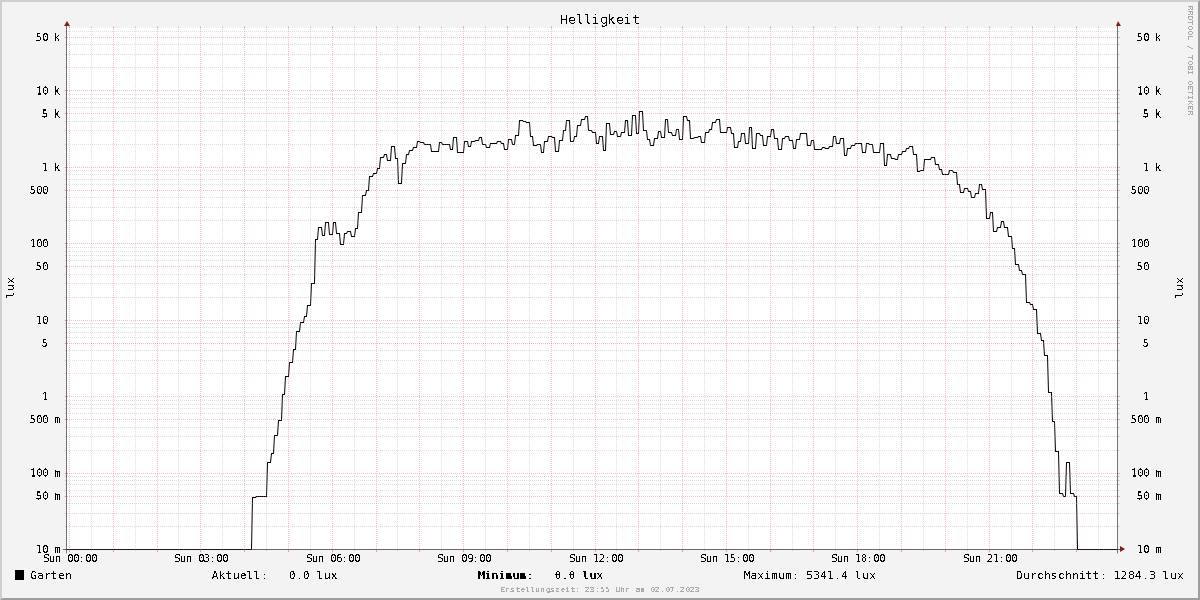Click the "1 k" label on left axis

coord(51,167)
